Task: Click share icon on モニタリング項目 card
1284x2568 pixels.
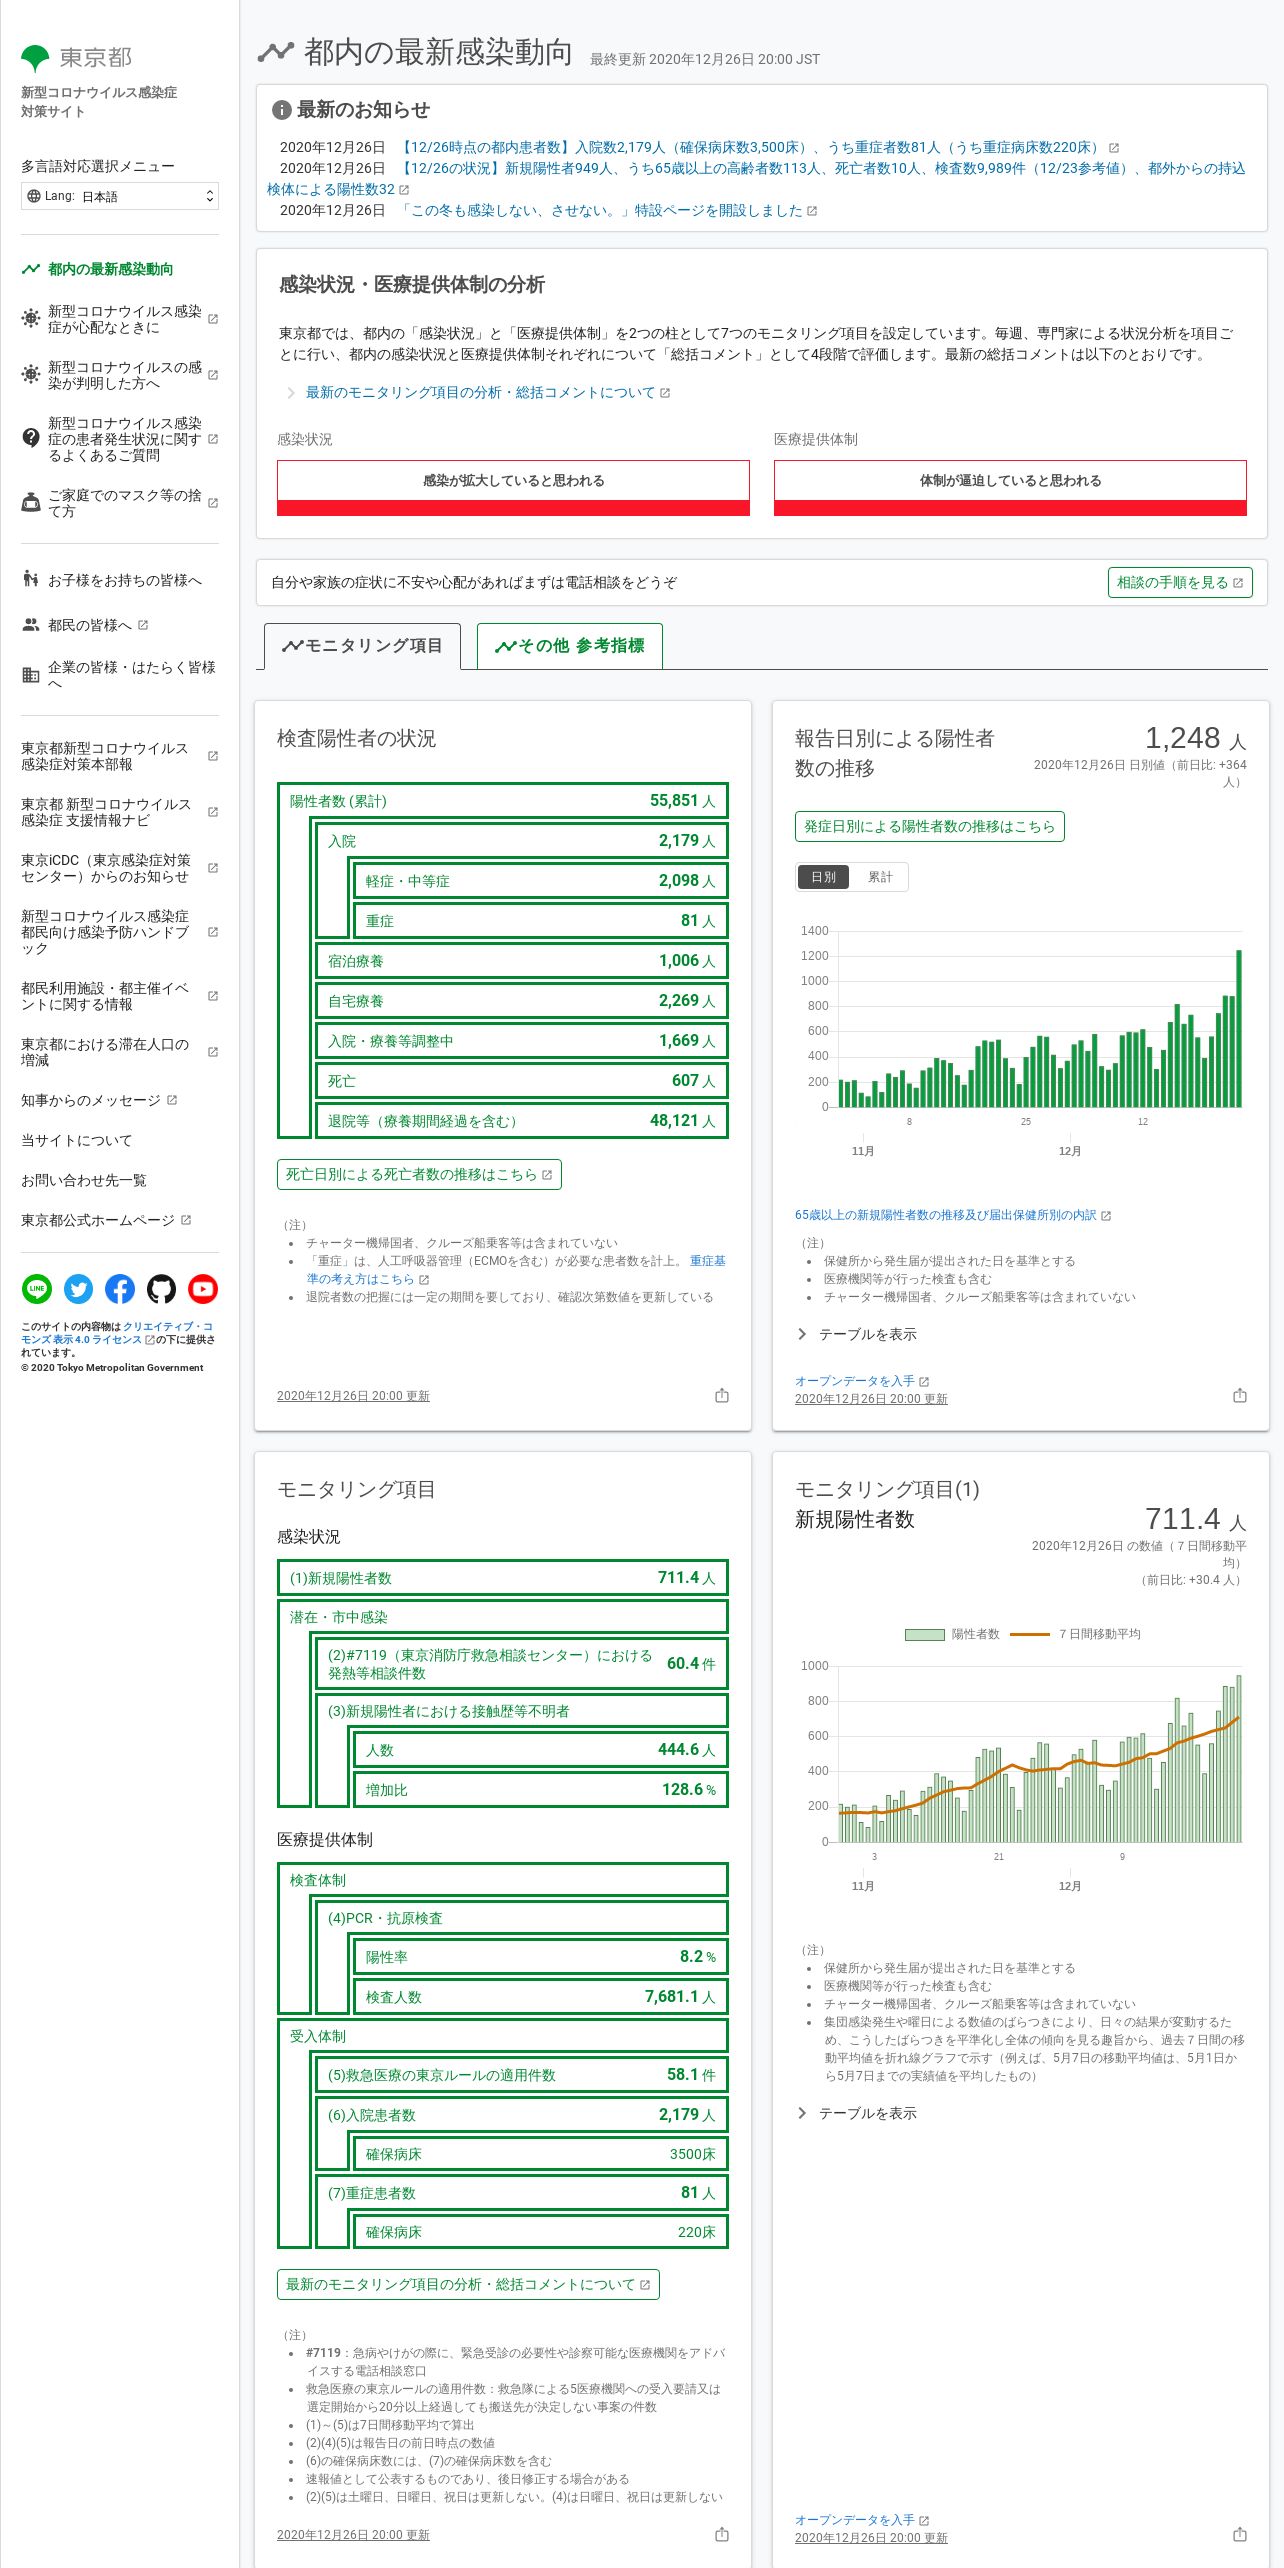Action: (722, 2534)
